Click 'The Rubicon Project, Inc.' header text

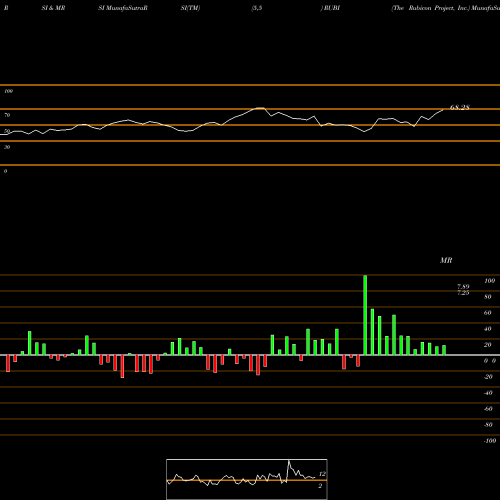pyautogui.click(x=431, y=8)
